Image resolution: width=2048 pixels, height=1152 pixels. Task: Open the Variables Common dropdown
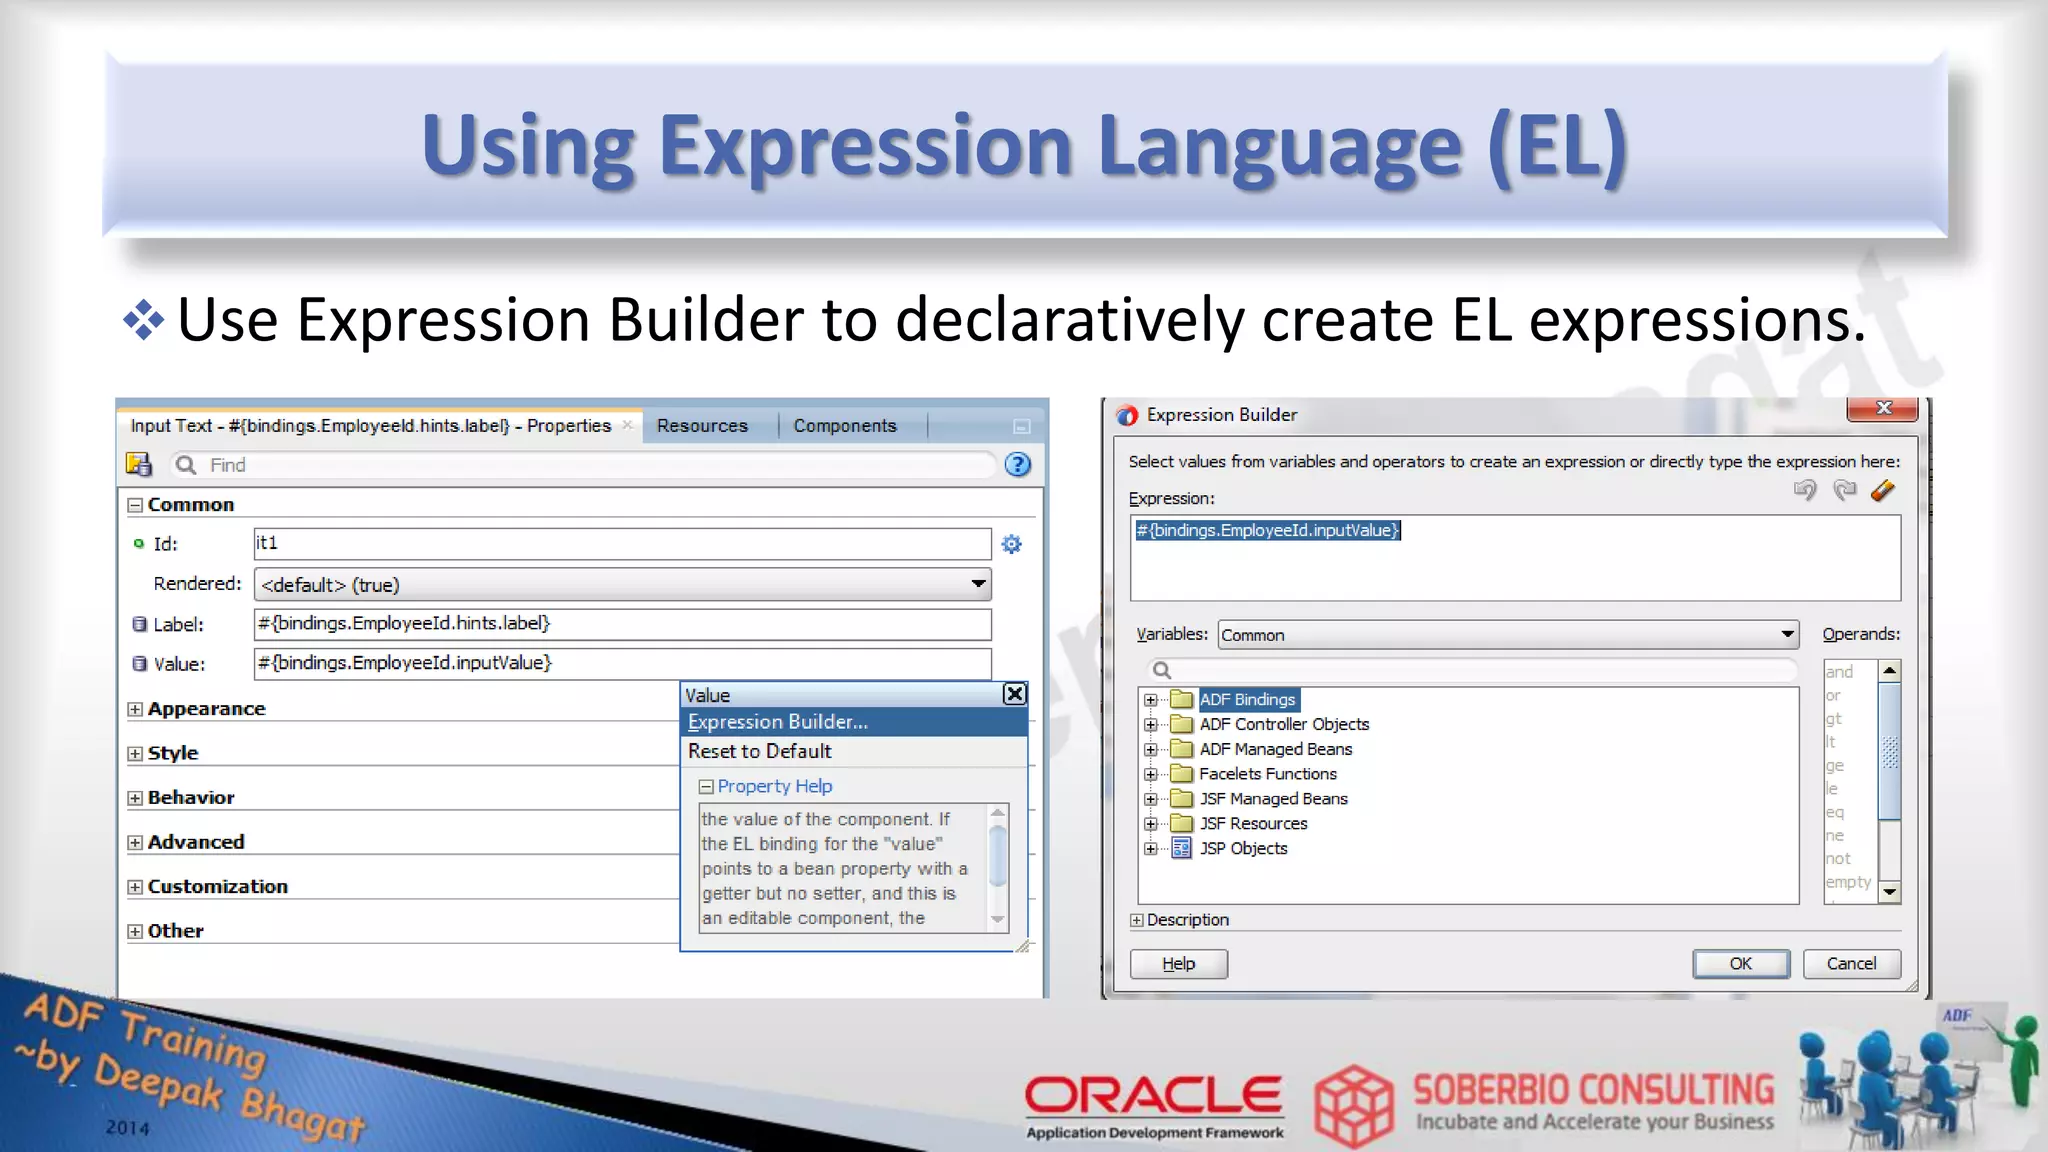1787,634
